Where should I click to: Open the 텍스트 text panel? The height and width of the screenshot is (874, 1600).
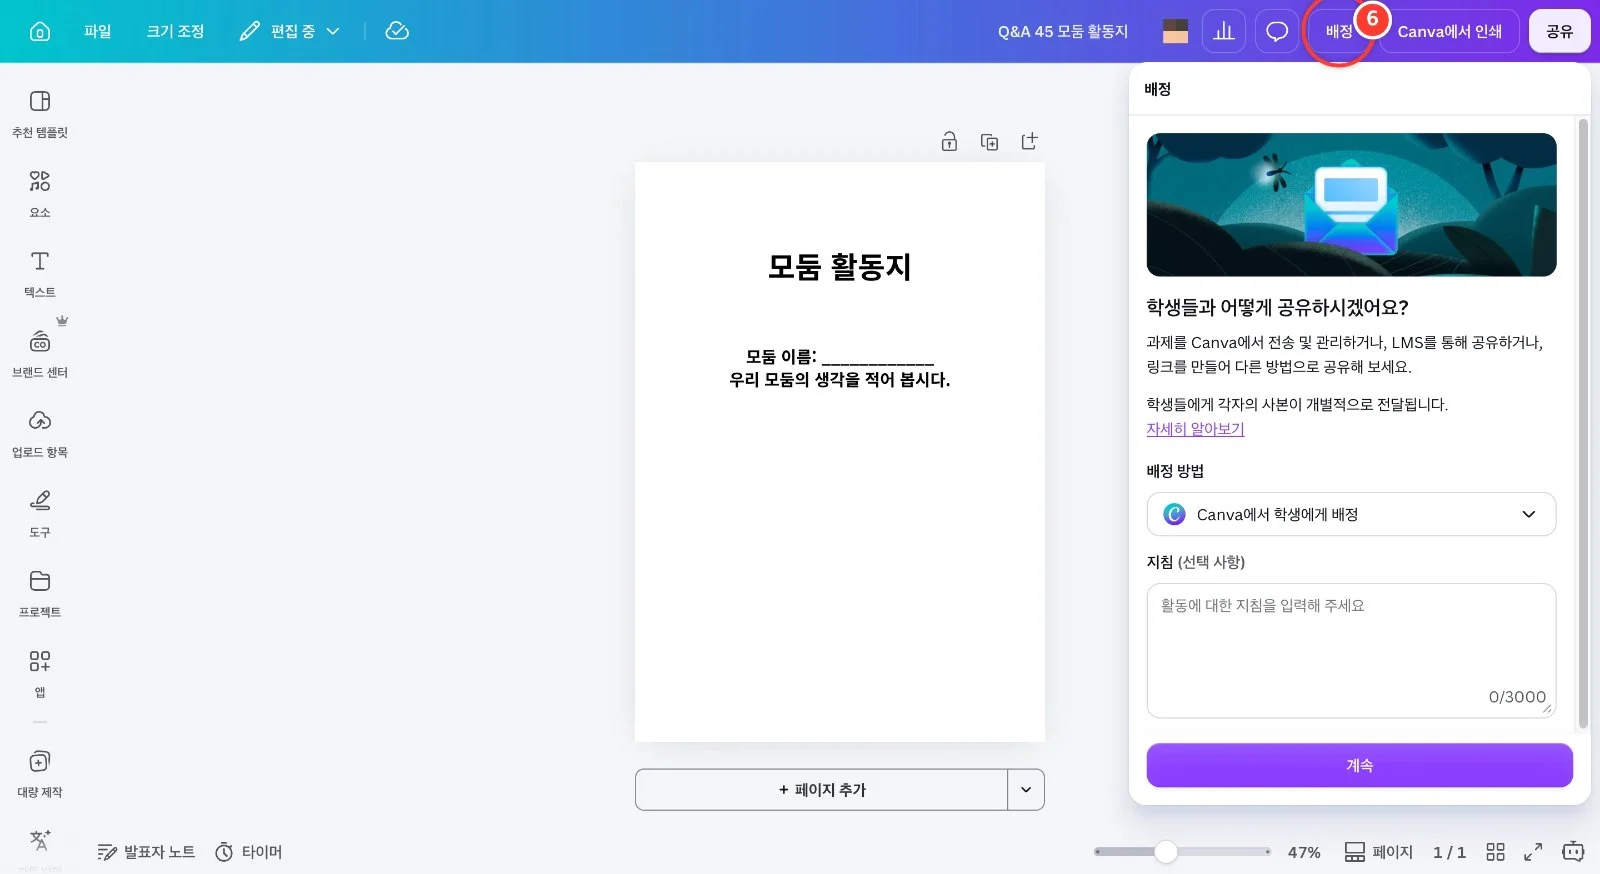pyautogui.click(x=40, y=274)
